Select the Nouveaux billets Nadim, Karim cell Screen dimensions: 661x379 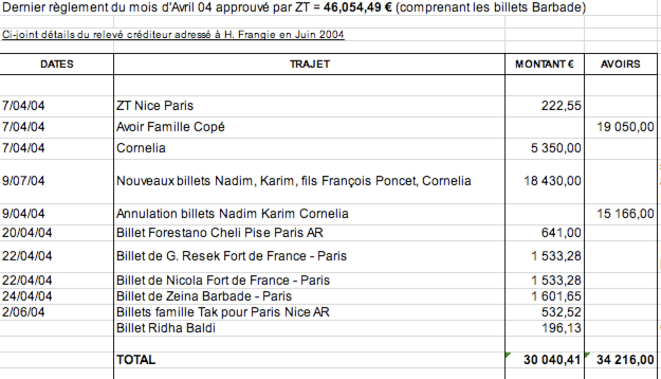309,181
